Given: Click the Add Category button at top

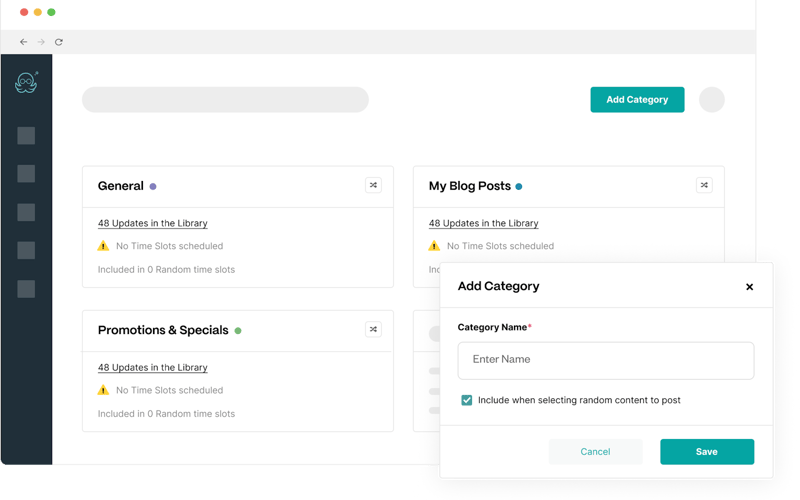Looking at the screenshot, I should point(637,99).
